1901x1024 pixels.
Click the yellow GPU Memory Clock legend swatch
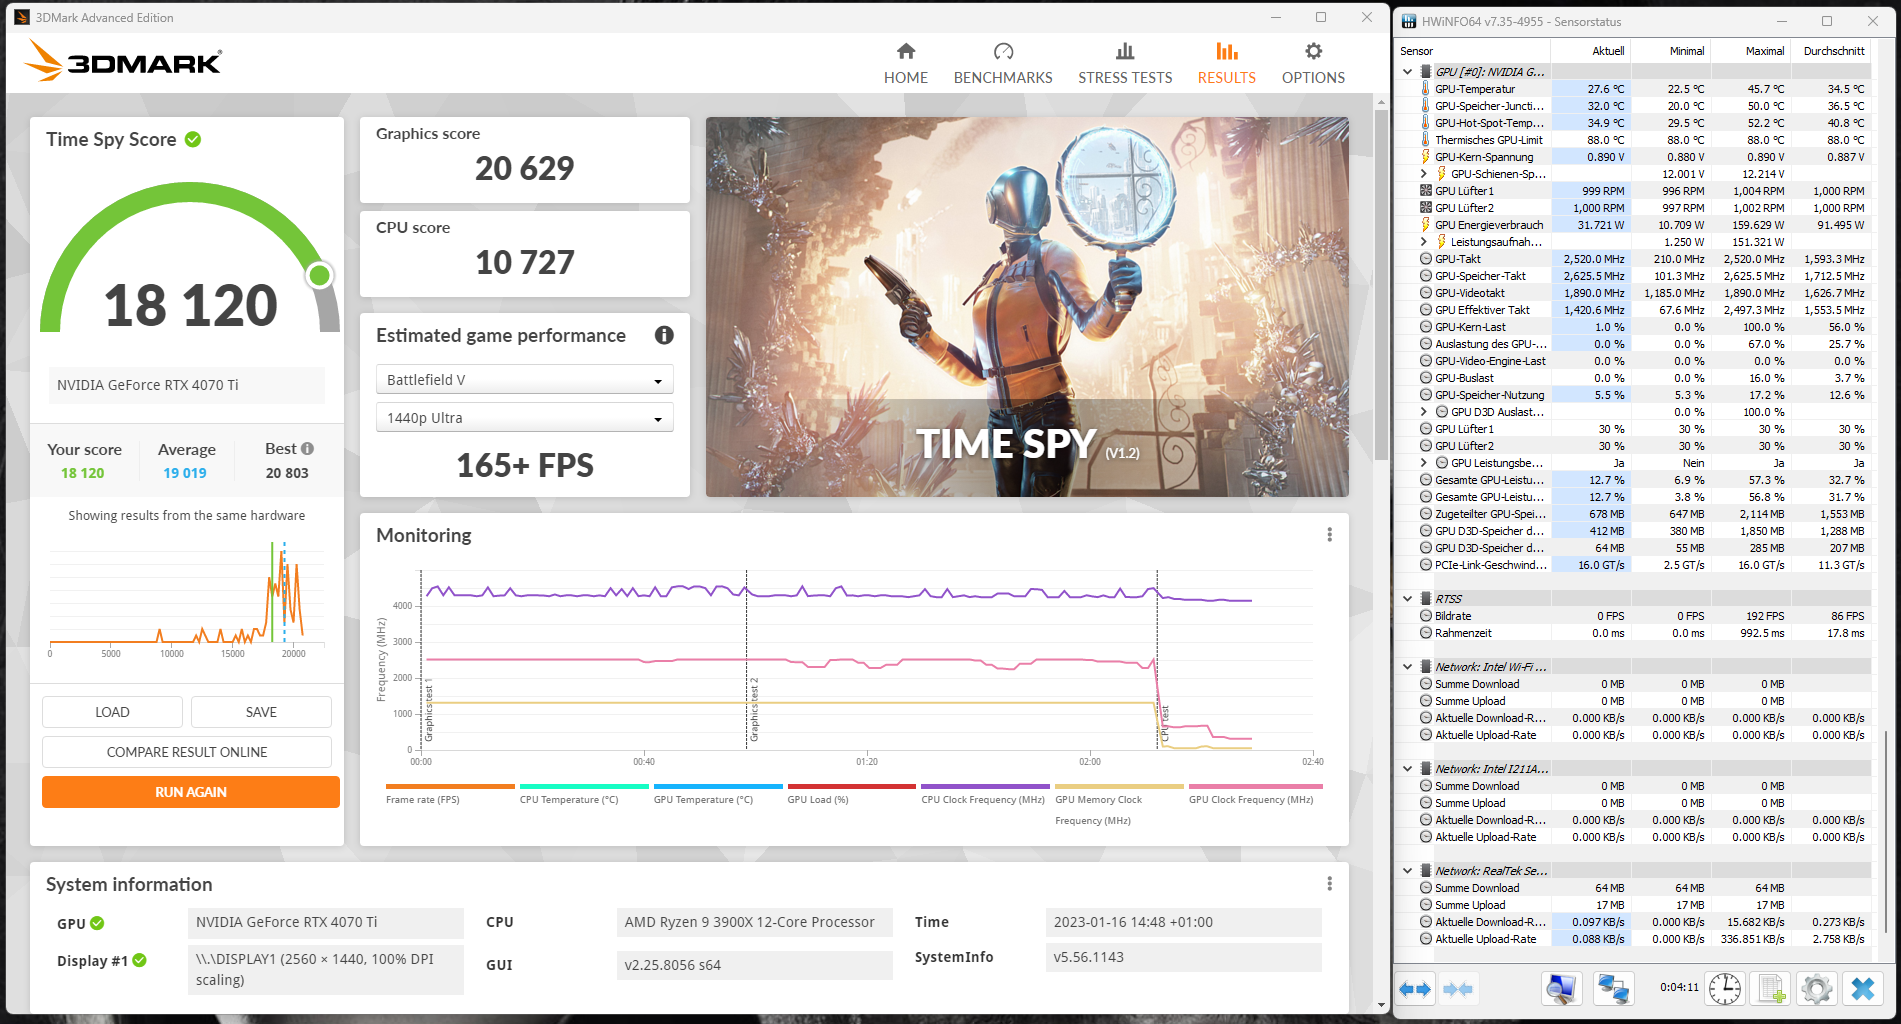pos(1119,787)
